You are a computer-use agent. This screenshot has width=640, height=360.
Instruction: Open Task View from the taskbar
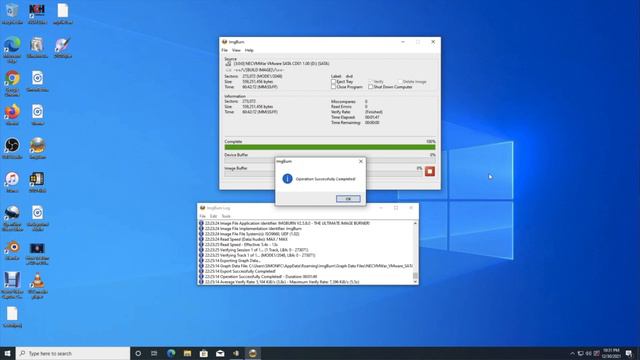coord(154,353)
